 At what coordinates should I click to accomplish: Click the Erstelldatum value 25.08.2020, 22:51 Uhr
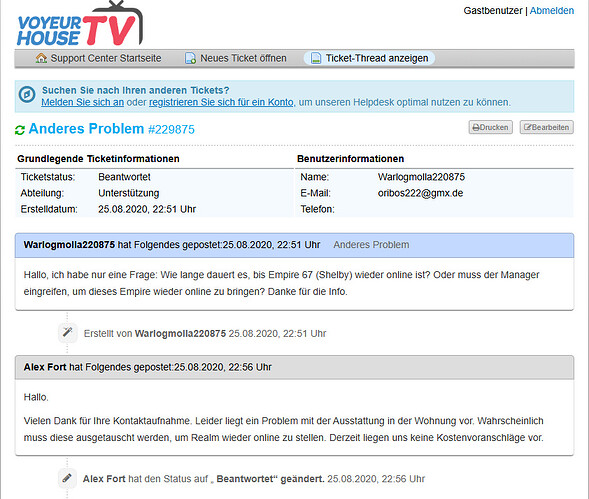point(147,209)
